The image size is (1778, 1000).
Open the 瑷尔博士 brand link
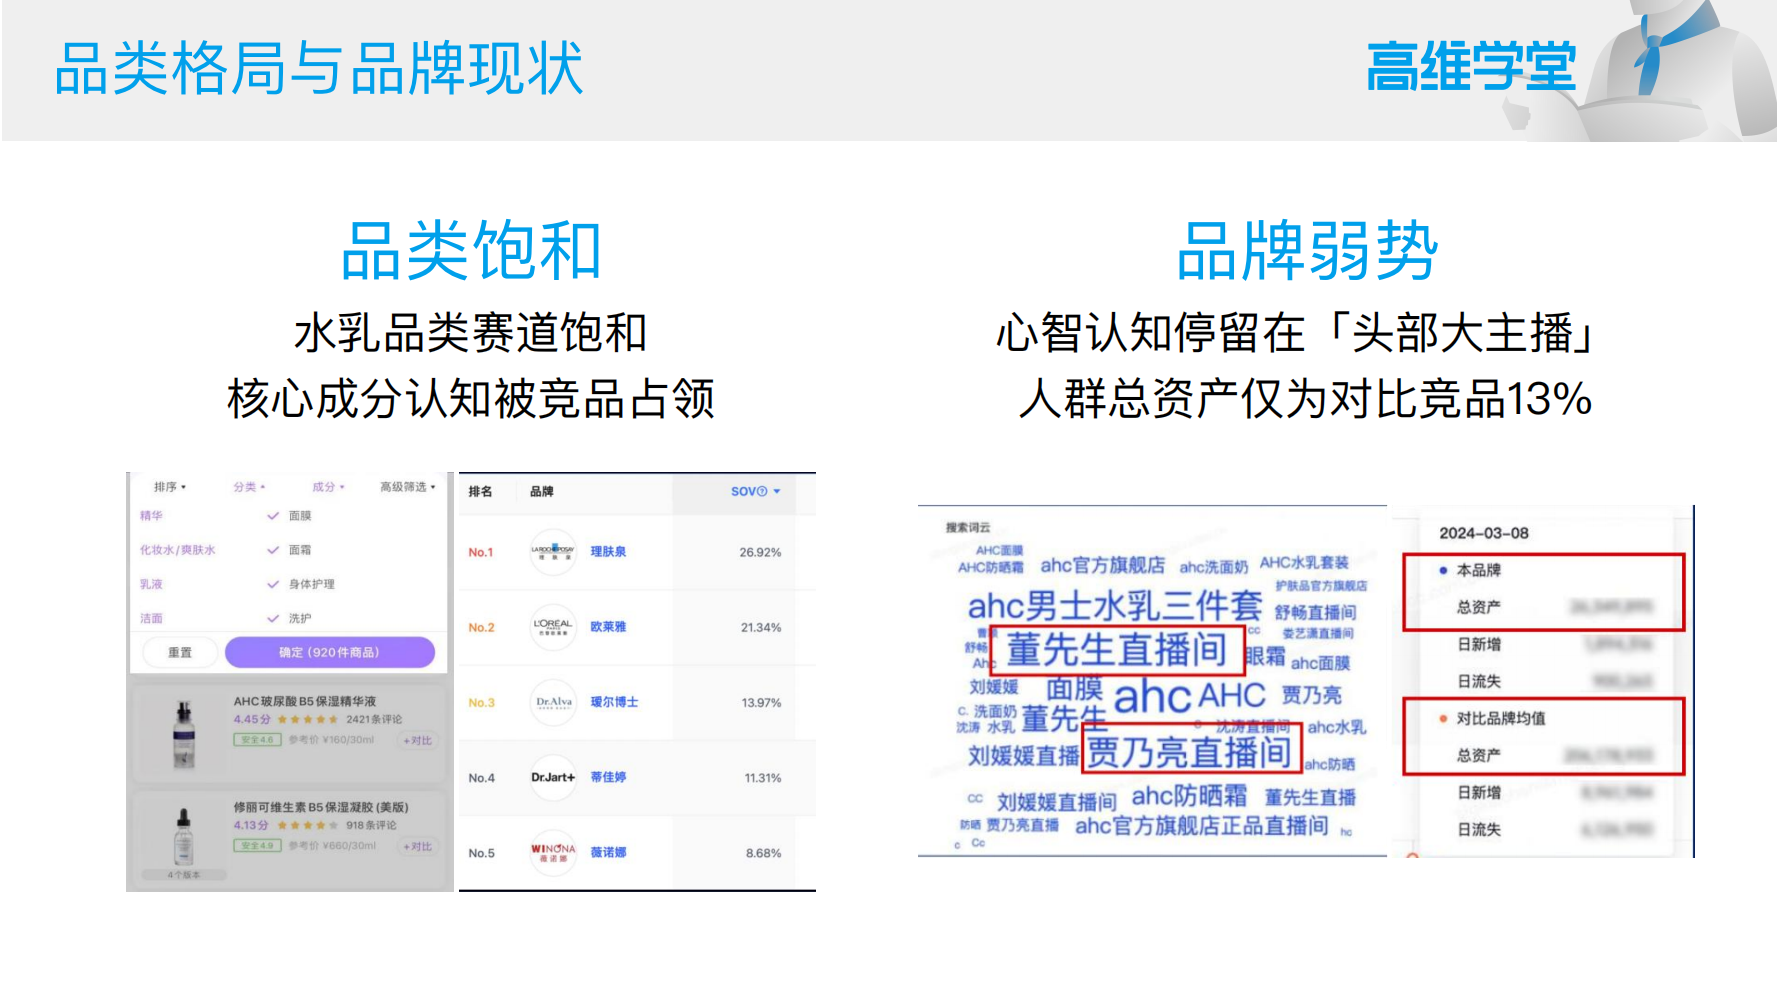(614, 702)
